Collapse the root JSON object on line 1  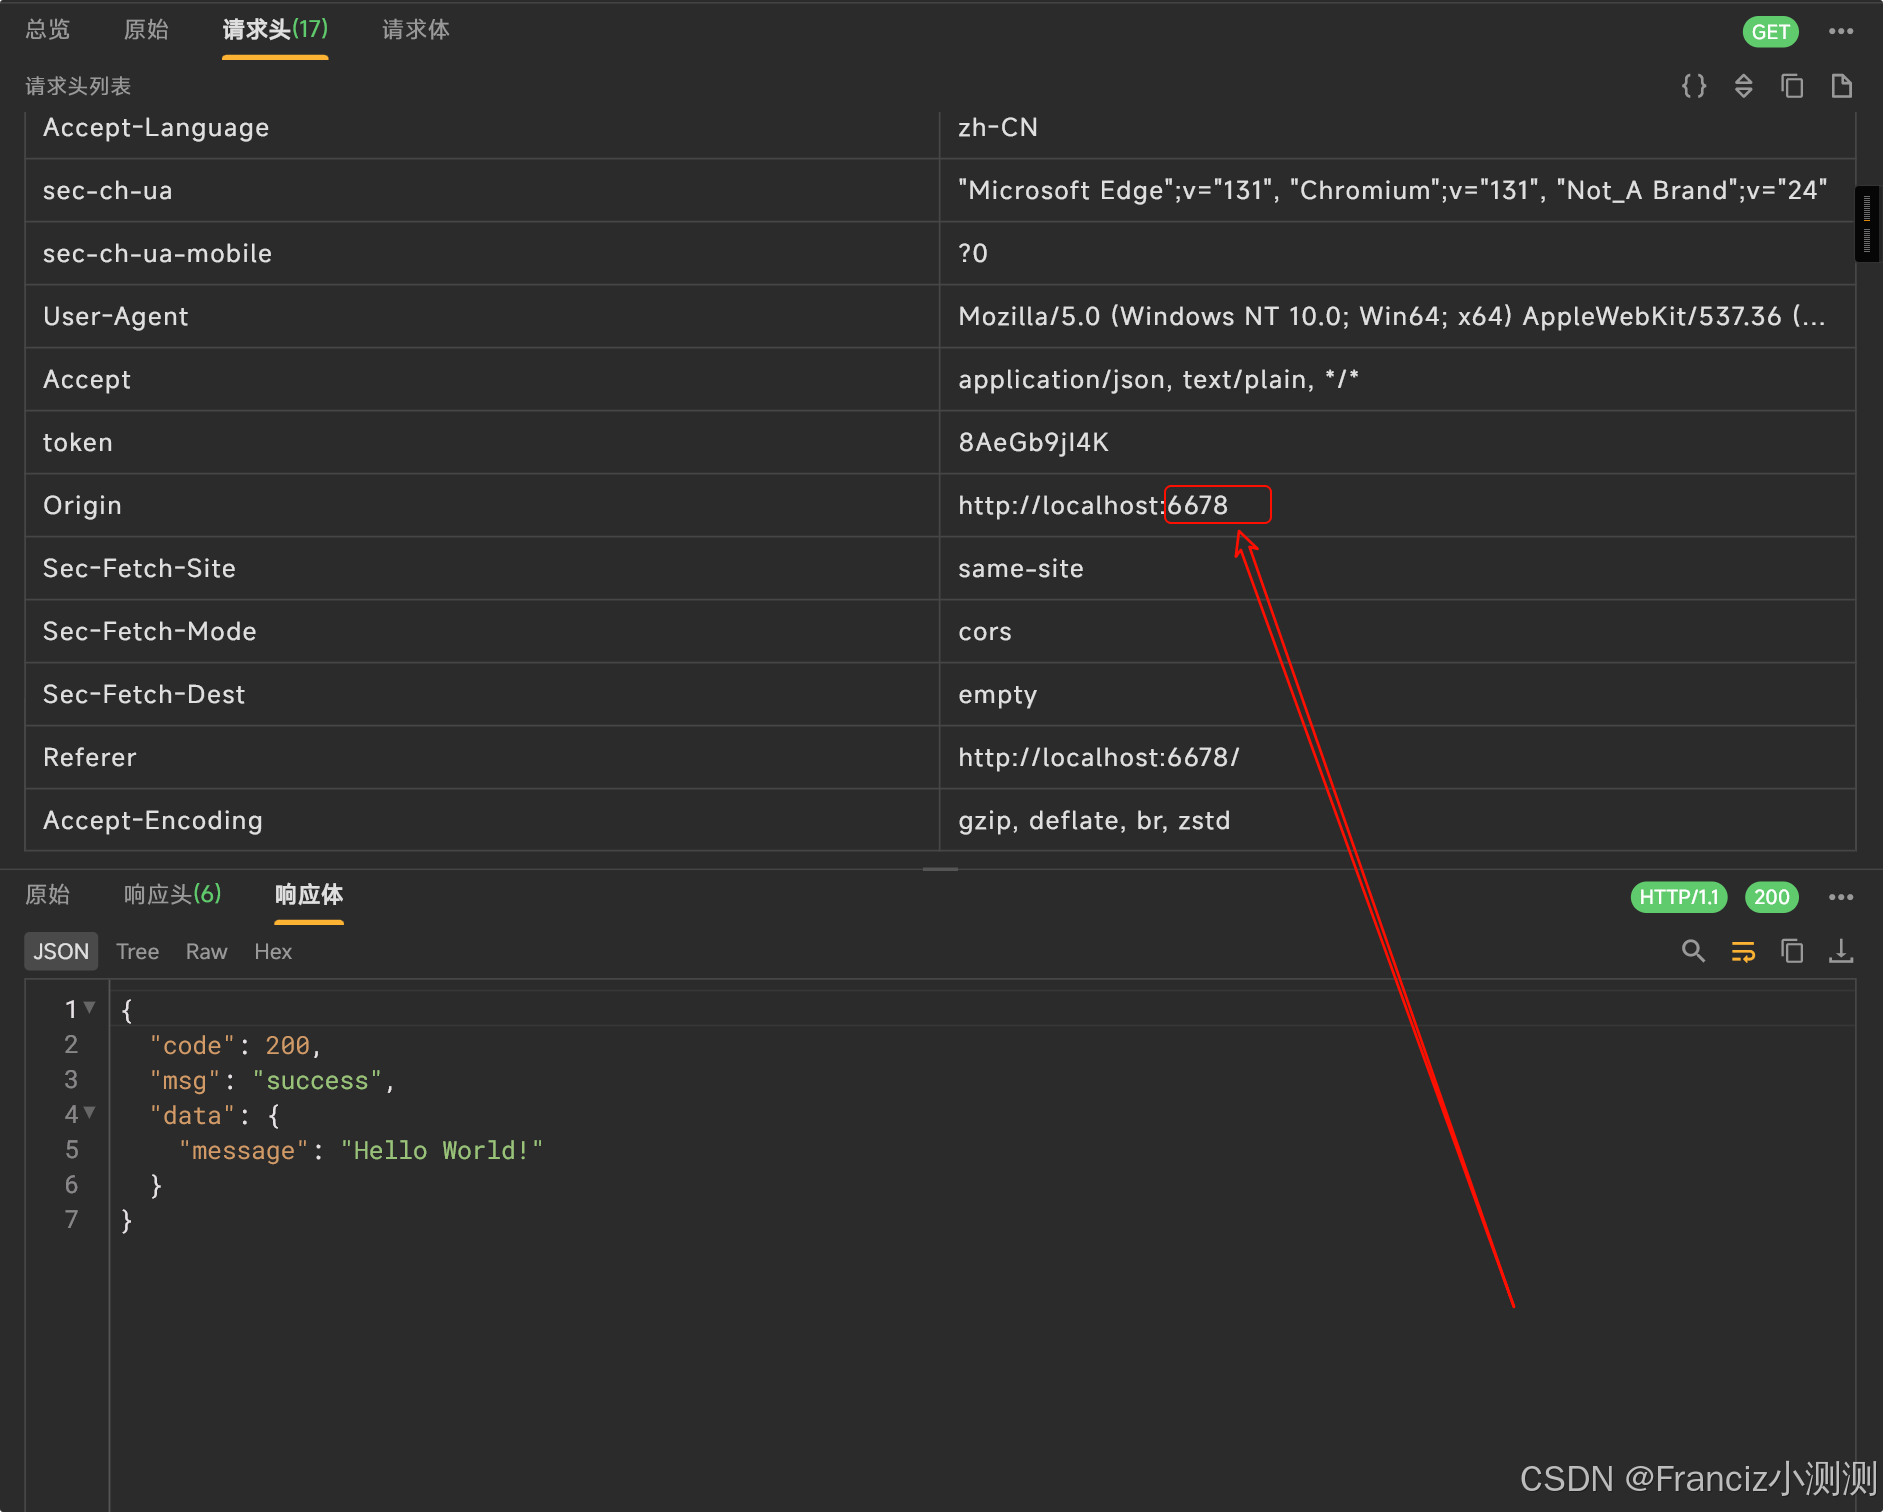89,1009
